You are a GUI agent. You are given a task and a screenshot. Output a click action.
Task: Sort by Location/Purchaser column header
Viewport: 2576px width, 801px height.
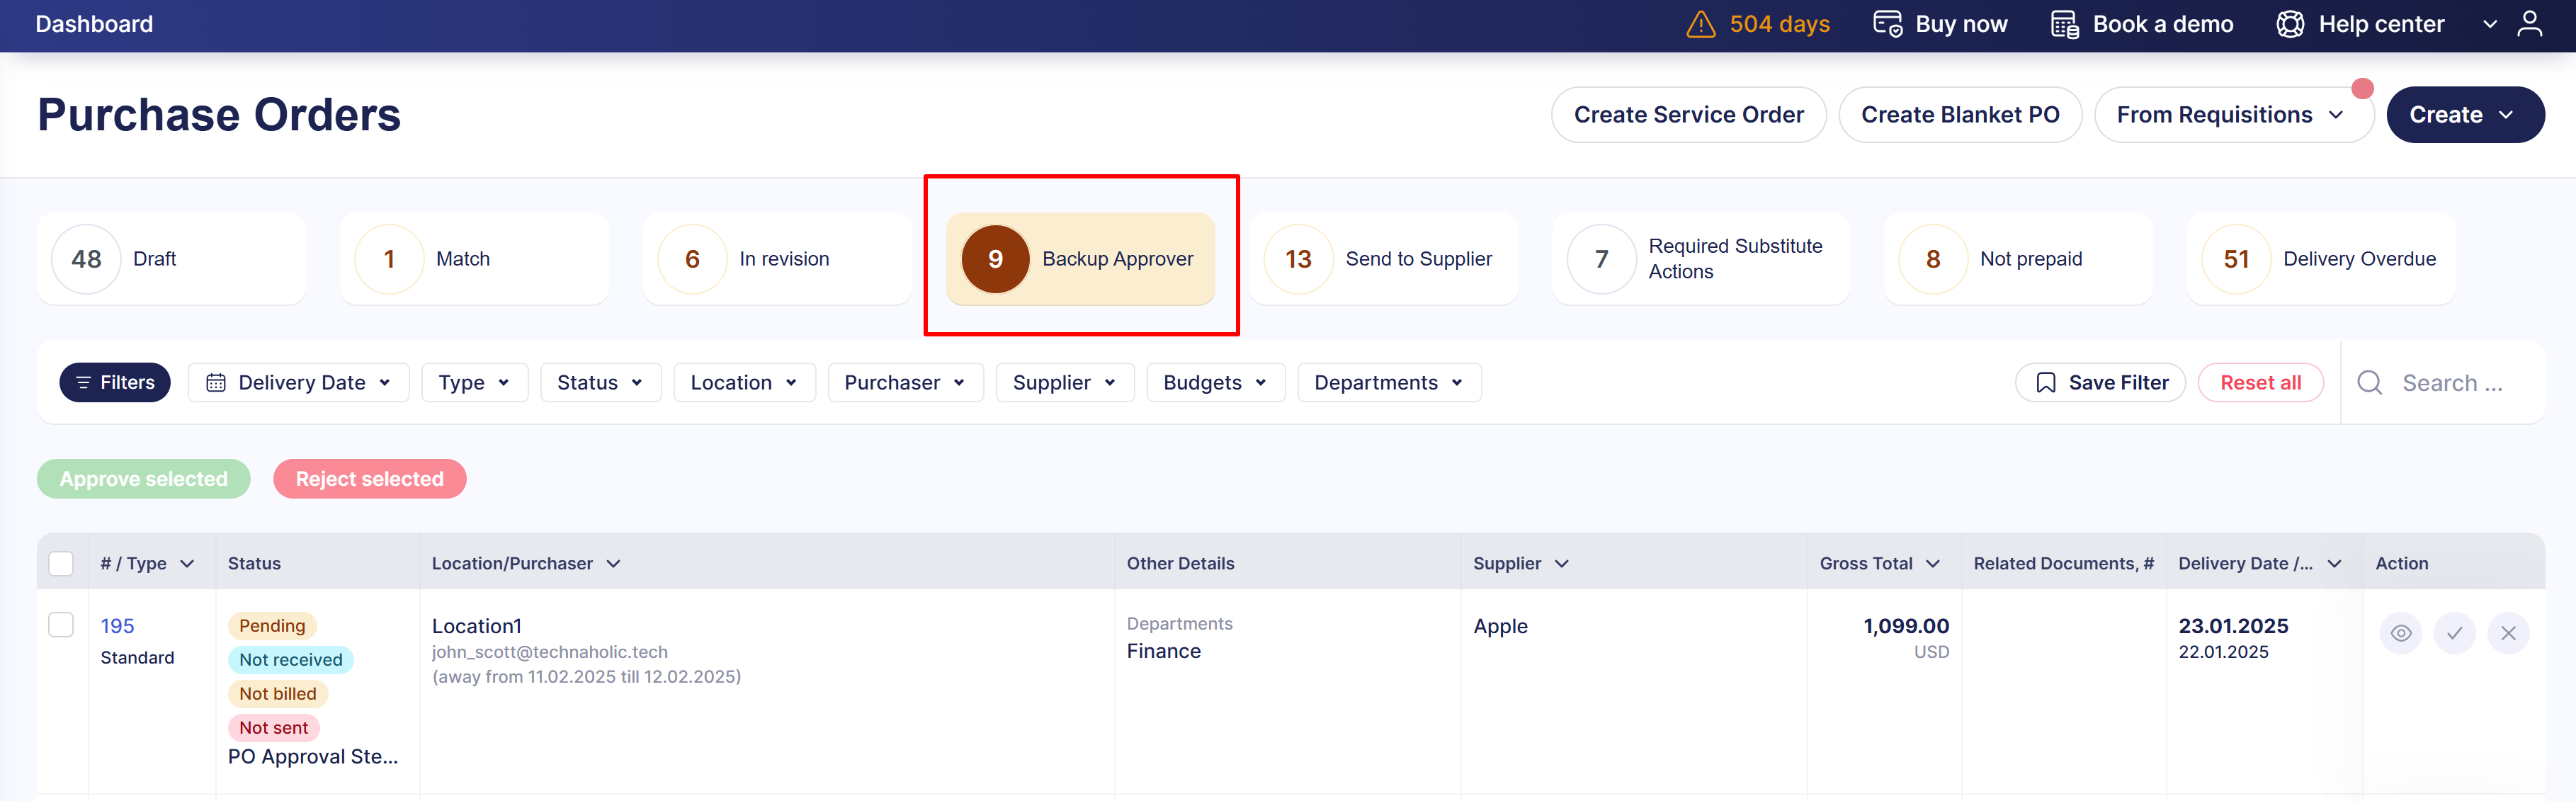(526, 564)
